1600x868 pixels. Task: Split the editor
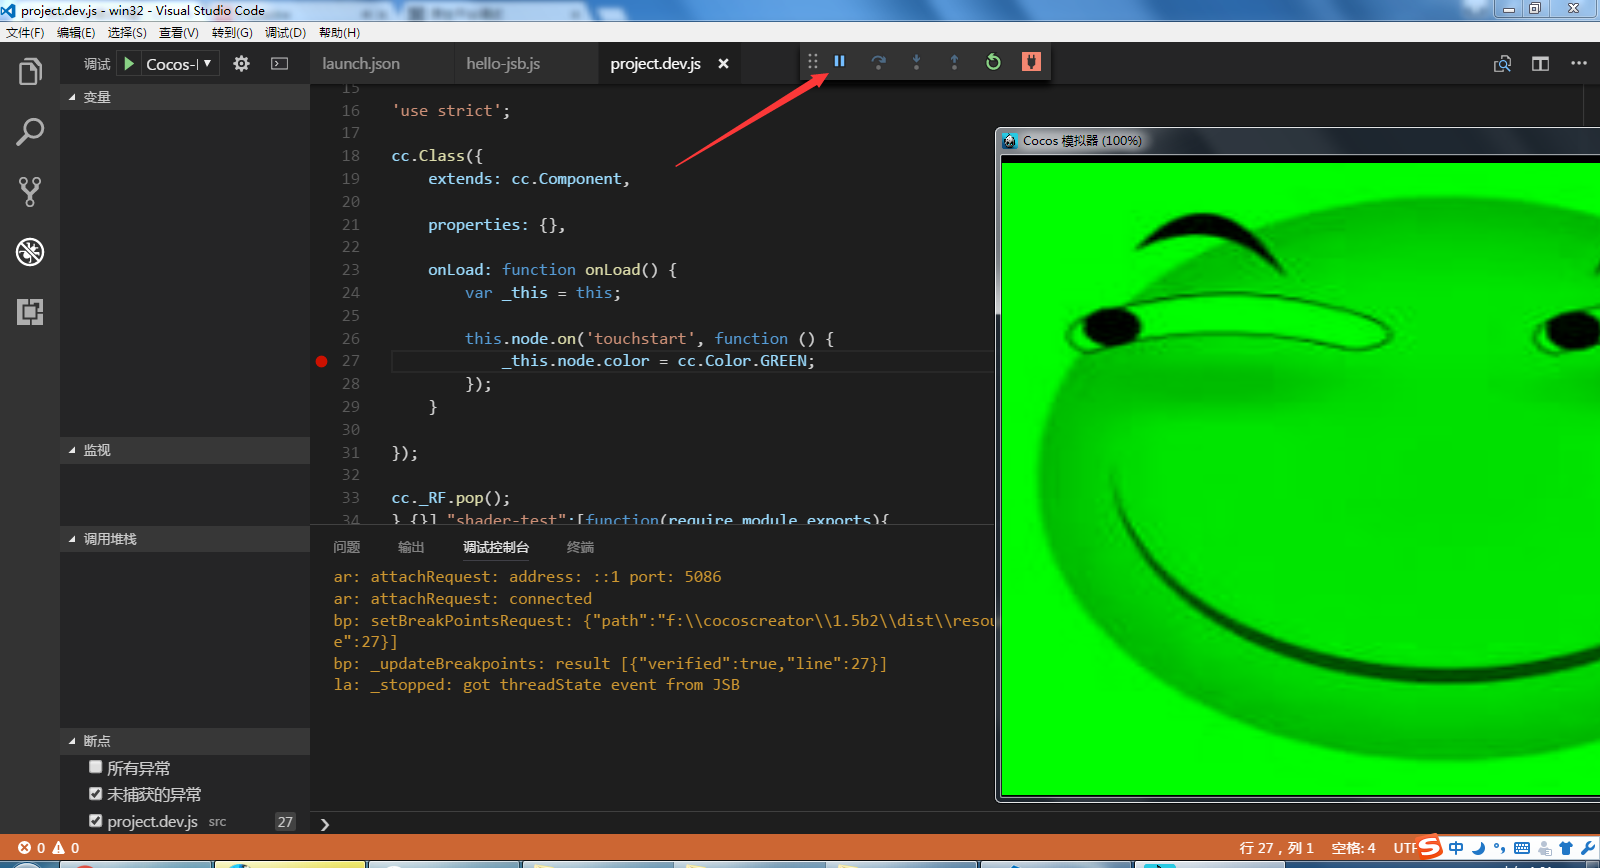pos(1540,63)
